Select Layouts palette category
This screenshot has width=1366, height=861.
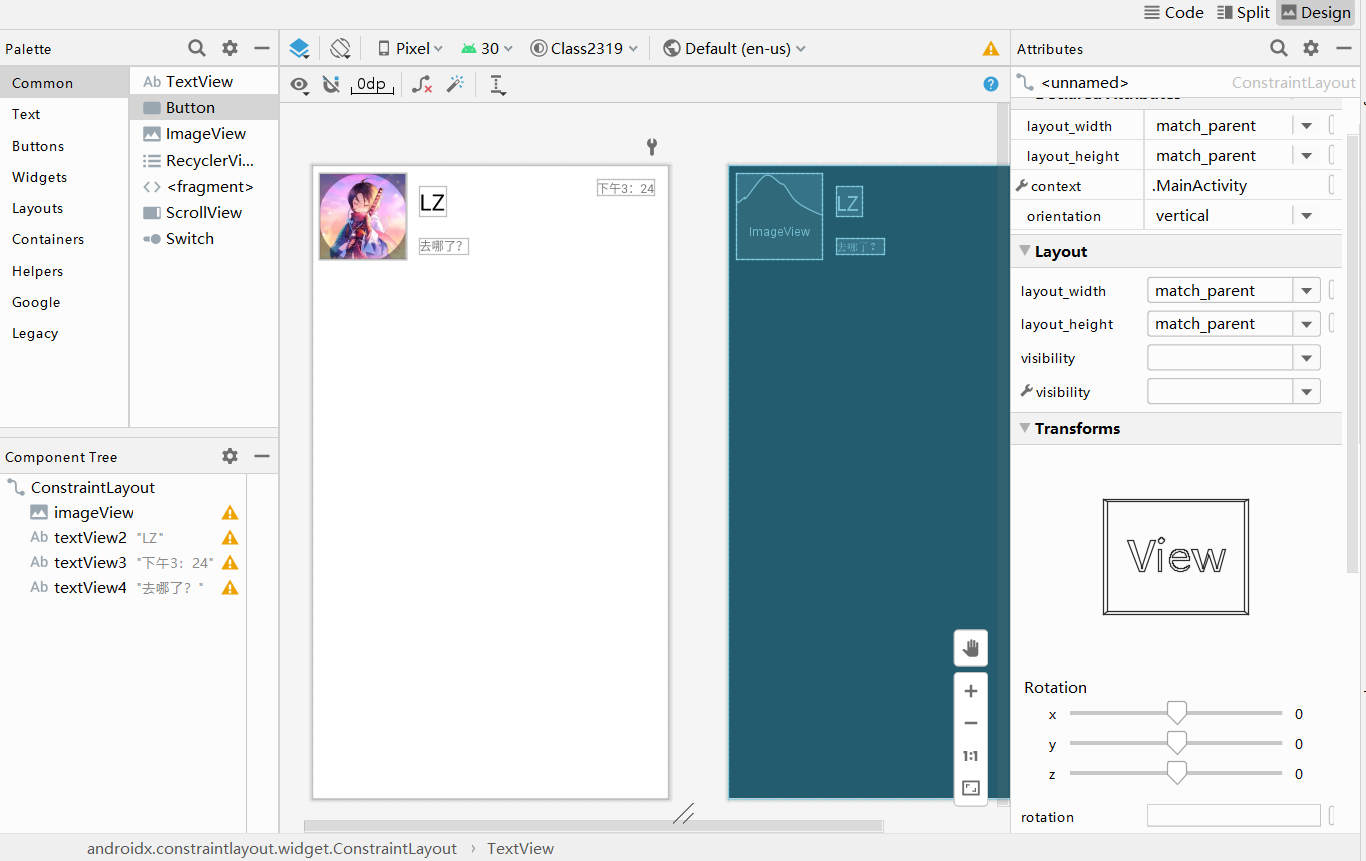64,208
